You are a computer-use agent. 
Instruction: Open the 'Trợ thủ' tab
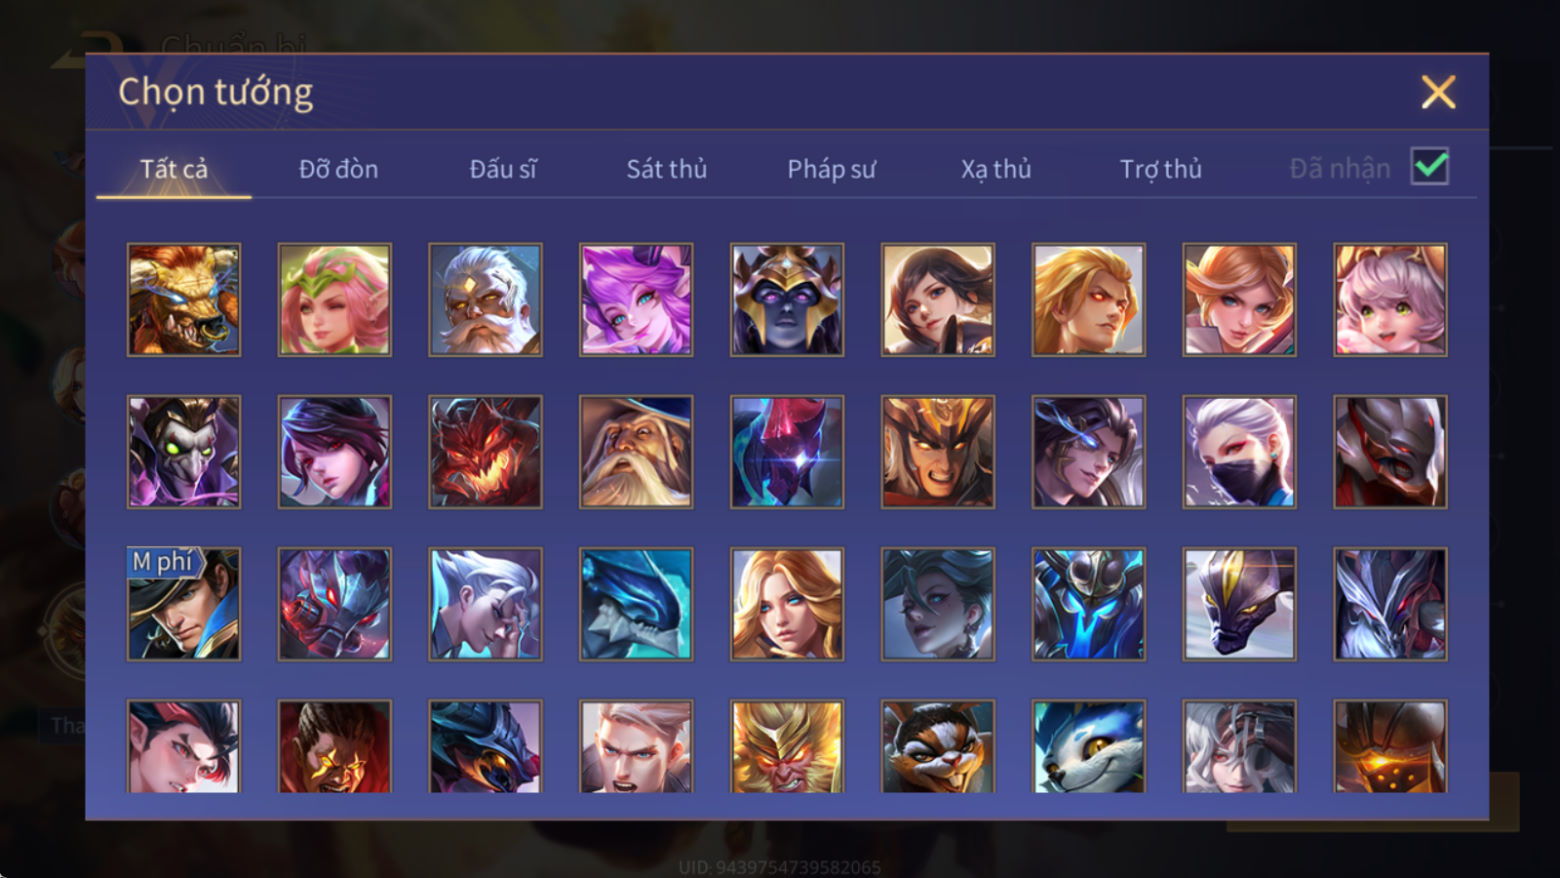point(1160,169)
